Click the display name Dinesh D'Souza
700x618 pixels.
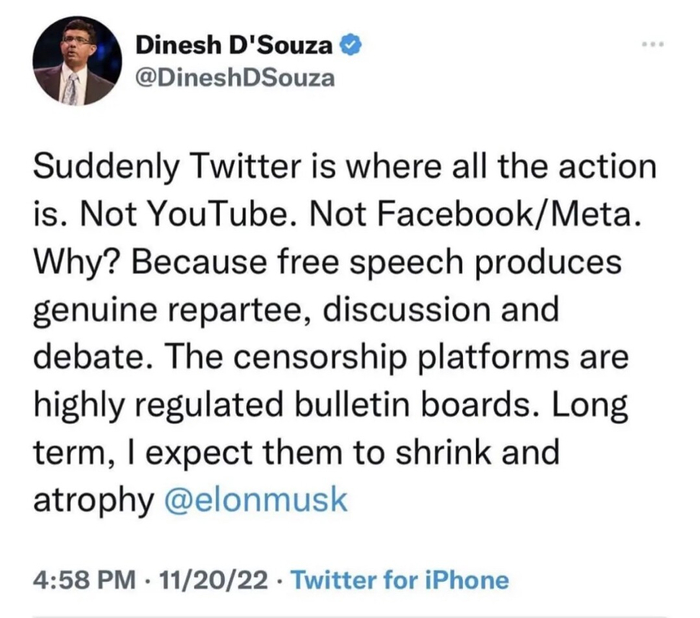pyautogui.click(x=234, y=45)
